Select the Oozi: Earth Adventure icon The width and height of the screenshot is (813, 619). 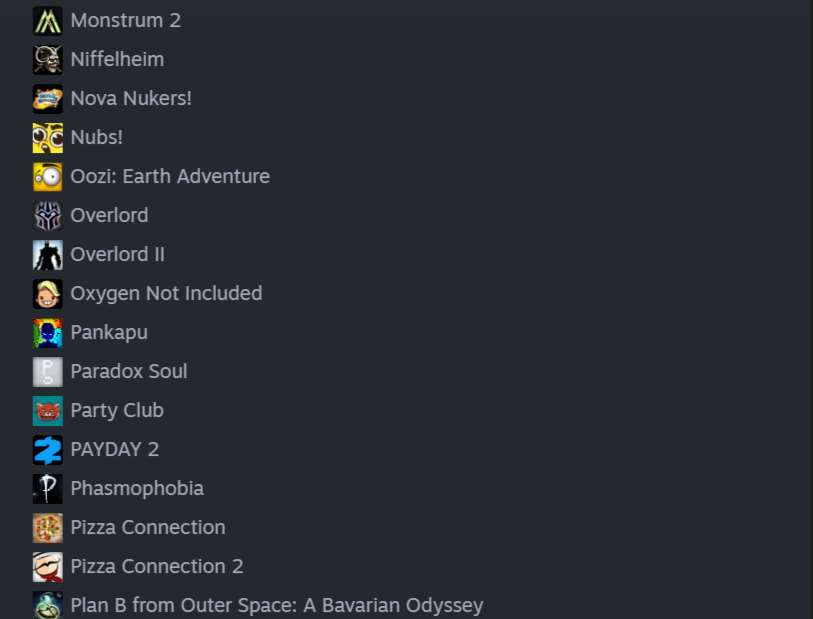(x=48, y=177)
